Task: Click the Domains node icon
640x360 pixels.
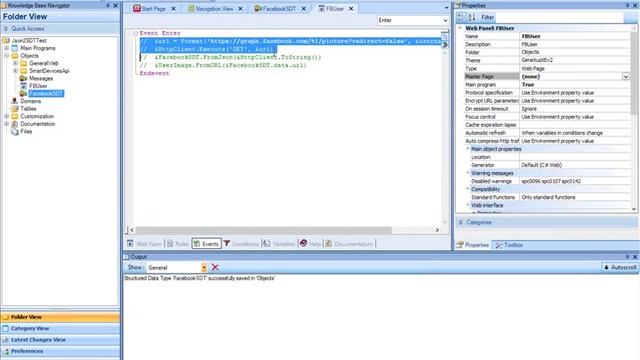Action: pos(15,101)
